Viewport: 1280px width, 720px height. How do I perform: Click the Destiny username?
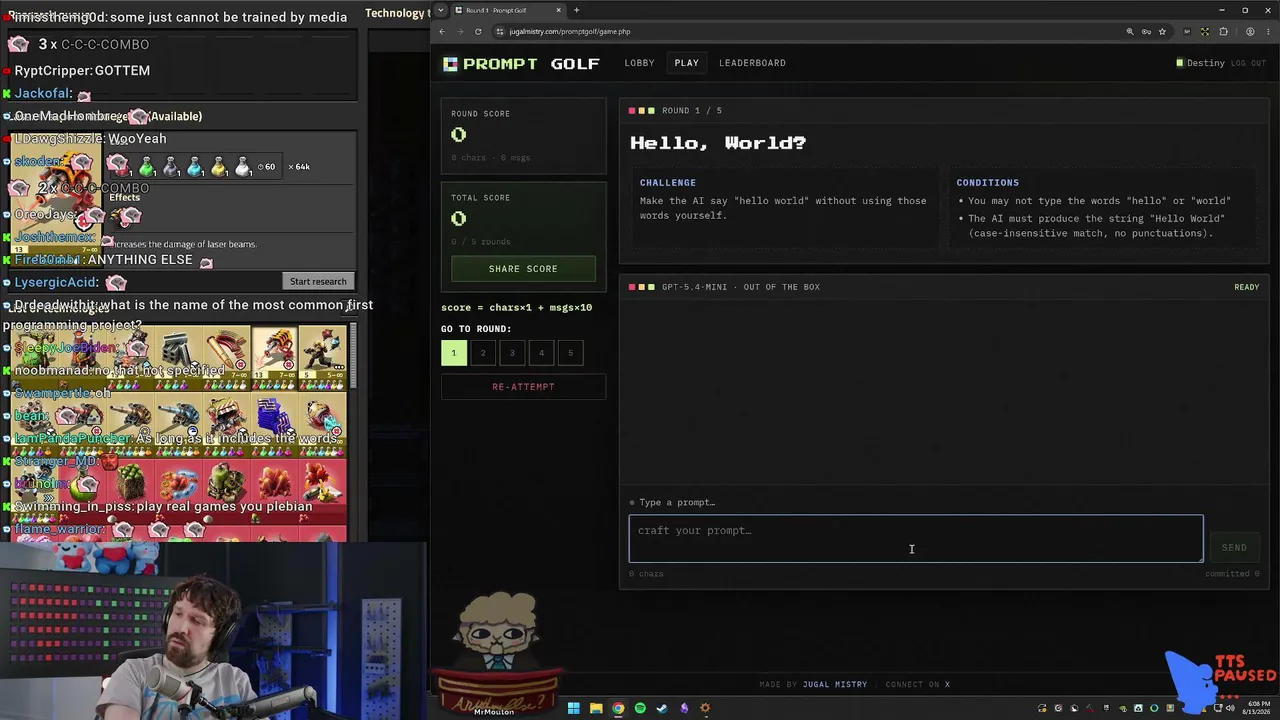1205,63
